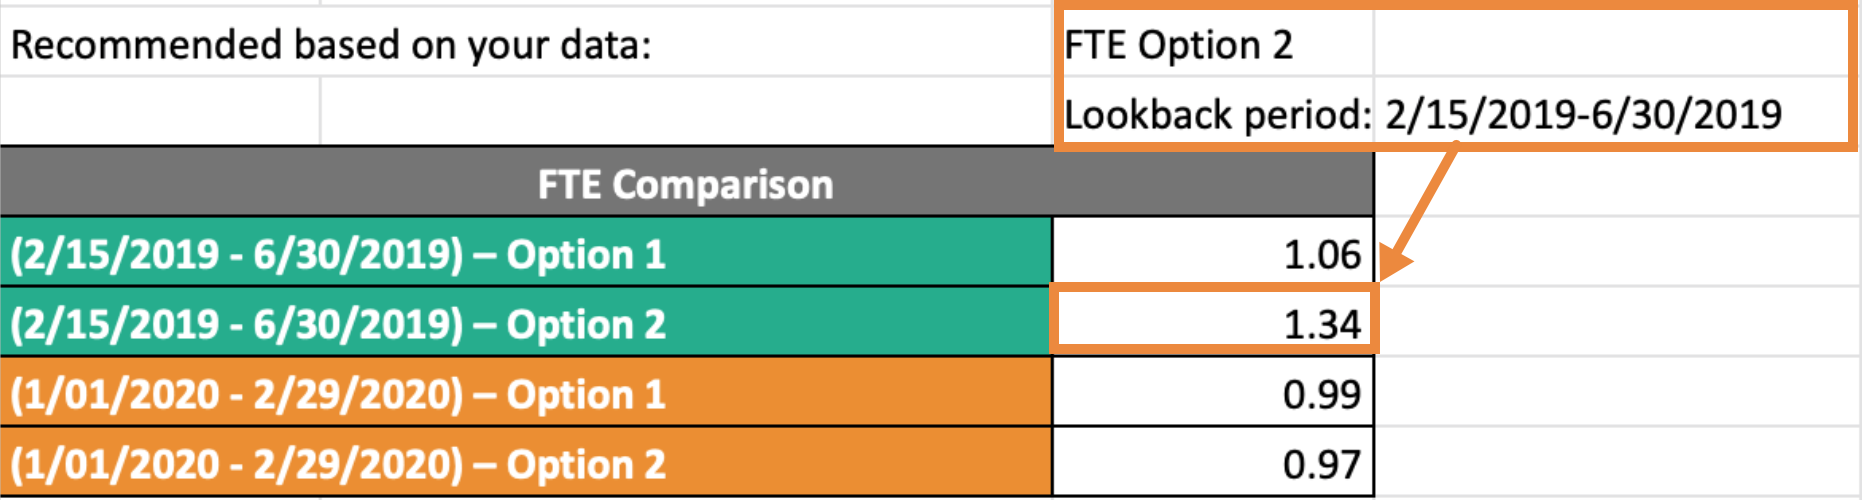Select the cell showing 0.99

coord(1214,393)
